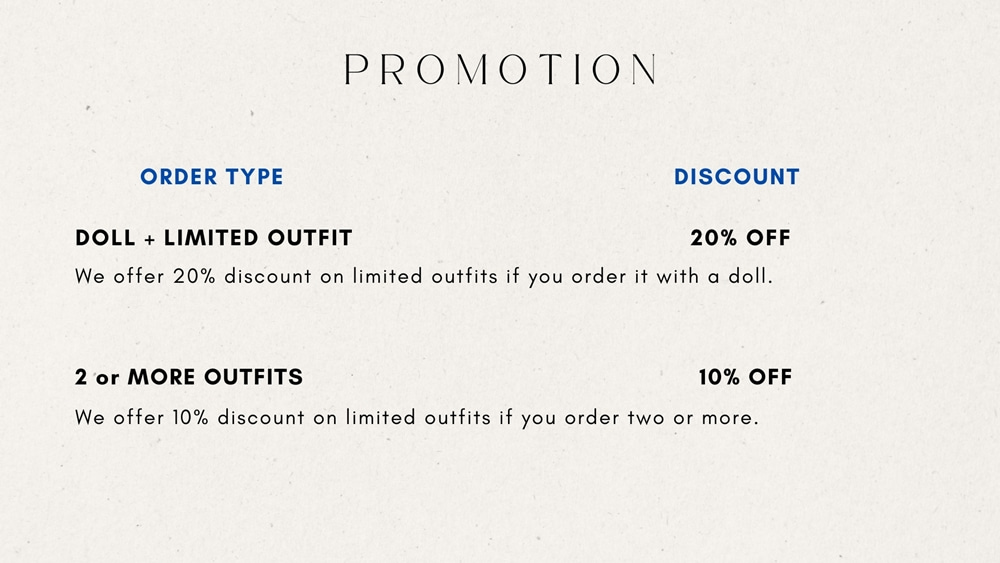Image resolution: width=1000 pixels, height=563 pixels.
Task: Click the DOLL + LIMITED OUTFIT heading
Action: pyautogui.click(x=214, y=238)
